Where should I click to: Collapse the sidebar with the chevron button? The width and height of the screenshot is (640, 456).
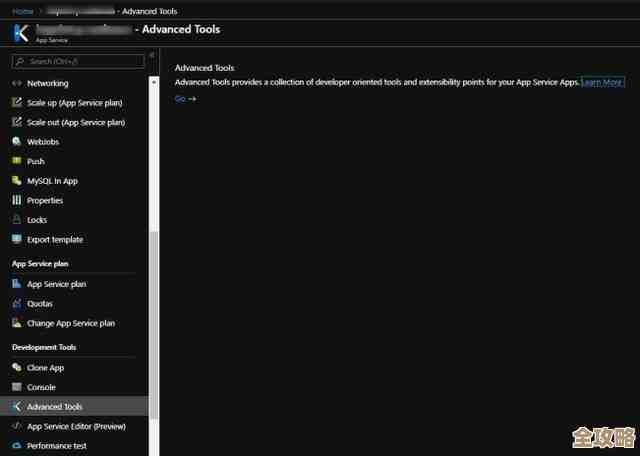[x=152, y=55]
